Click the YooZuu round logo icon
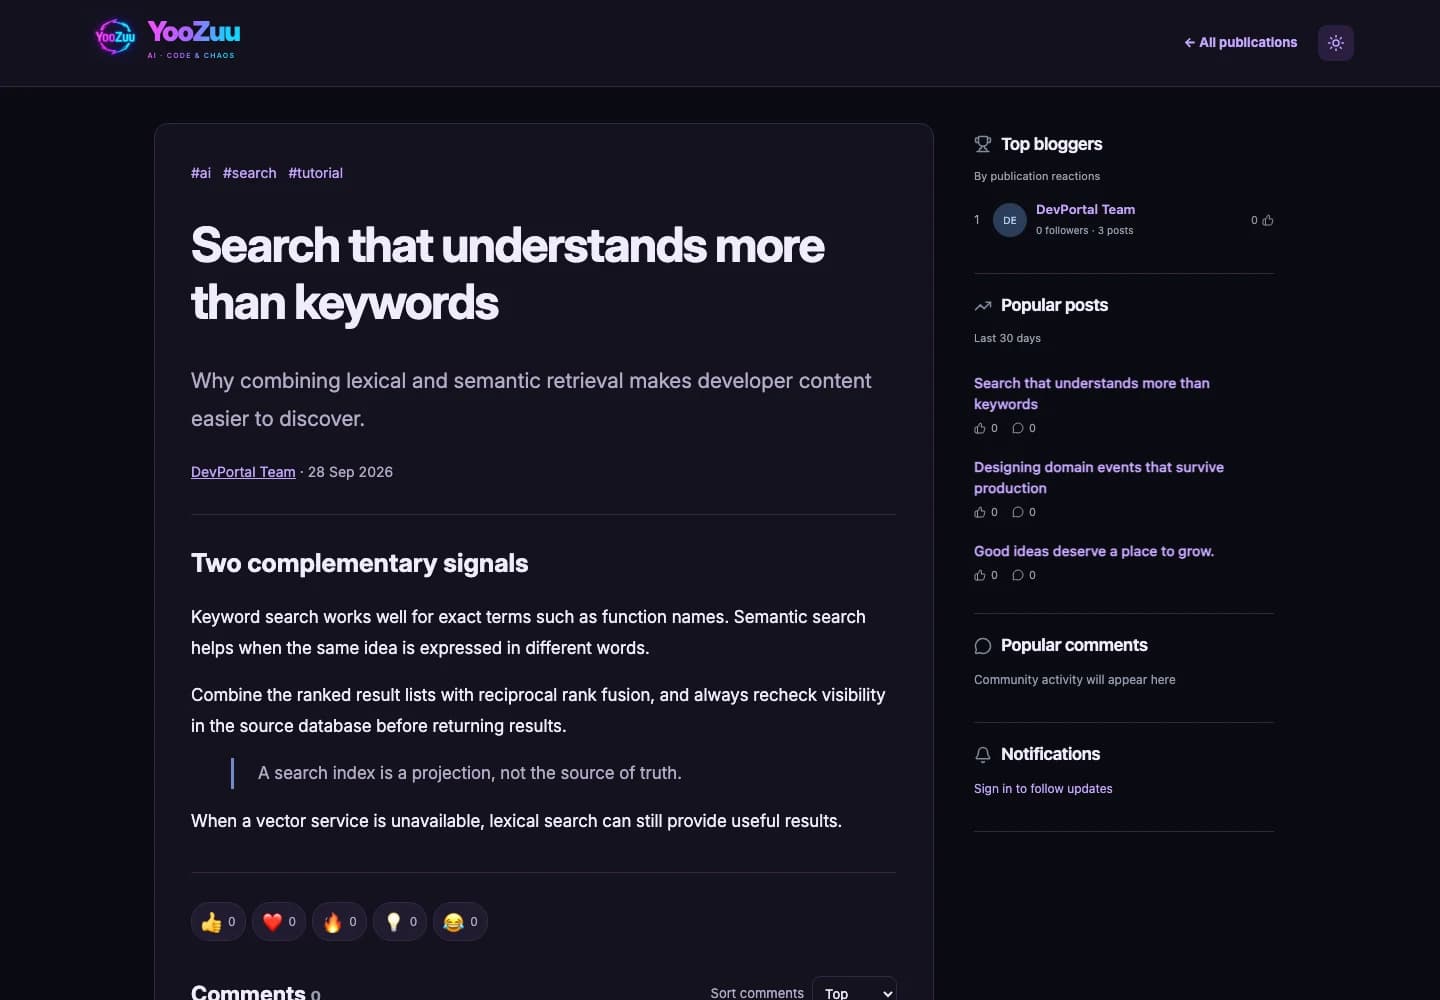 pos(115,38)
